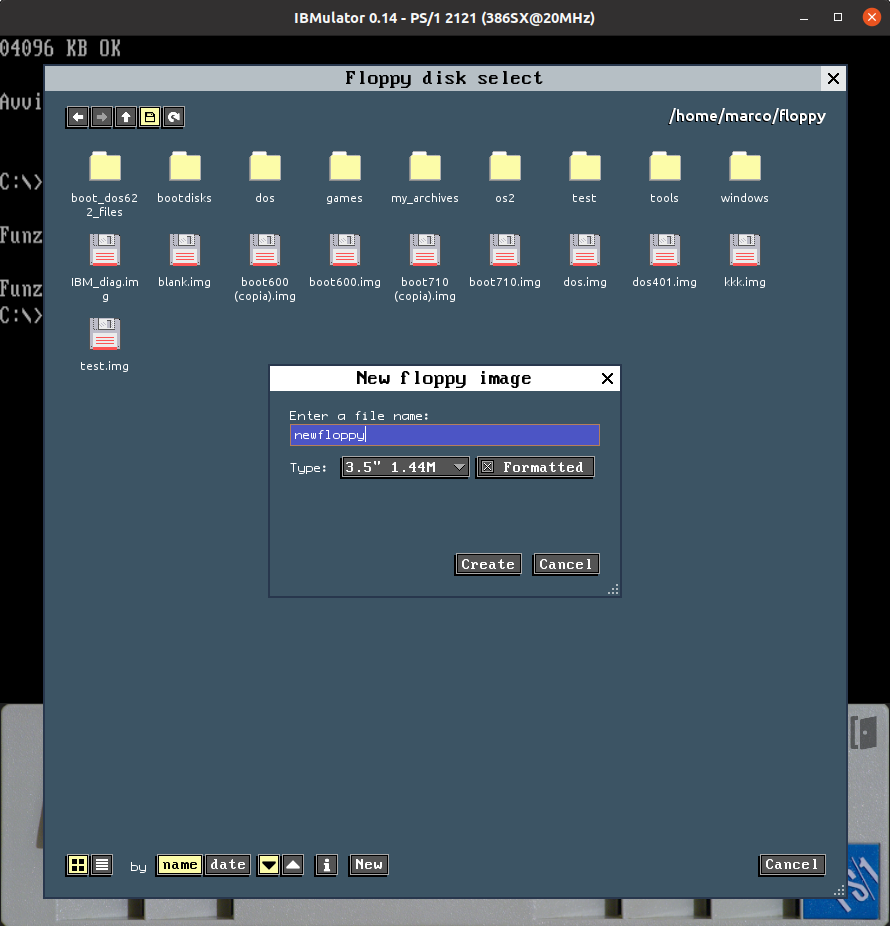Open the test folder
Viewport: 890px width, 926px height.
coord(585,177)
